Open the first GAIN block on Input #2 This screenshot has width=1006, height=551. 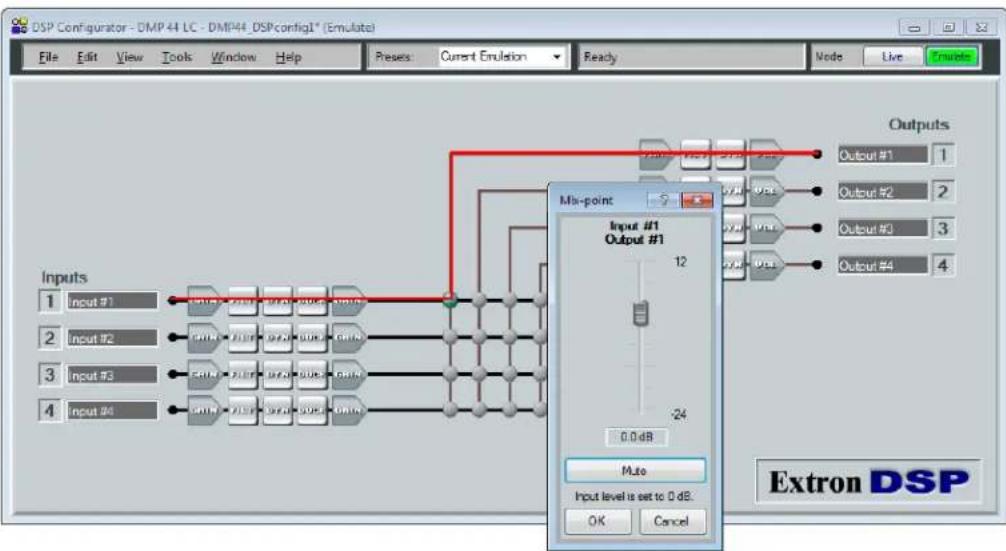[x=203, y=337]
